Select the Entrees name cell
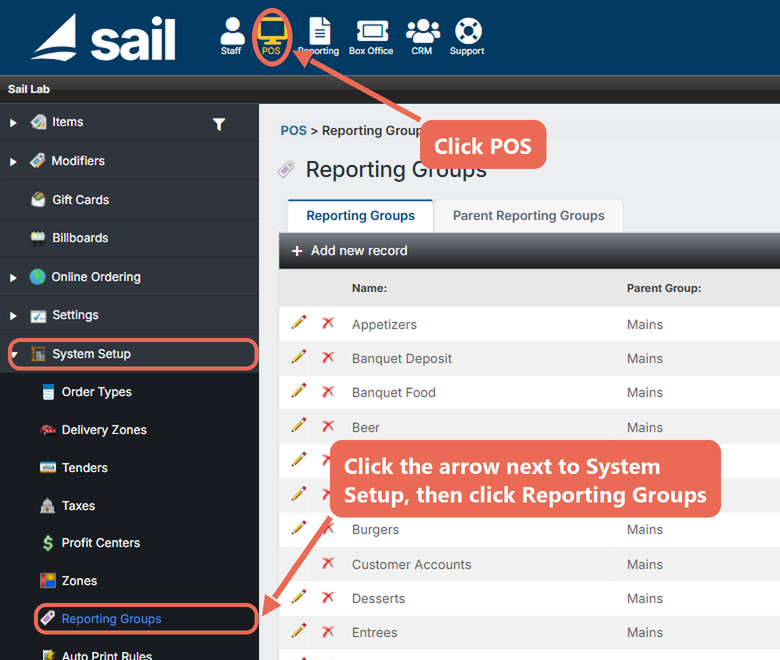Image resolution: width=780 pixels, height=660 pixels. pyautogui.click(x=375, y=633)
